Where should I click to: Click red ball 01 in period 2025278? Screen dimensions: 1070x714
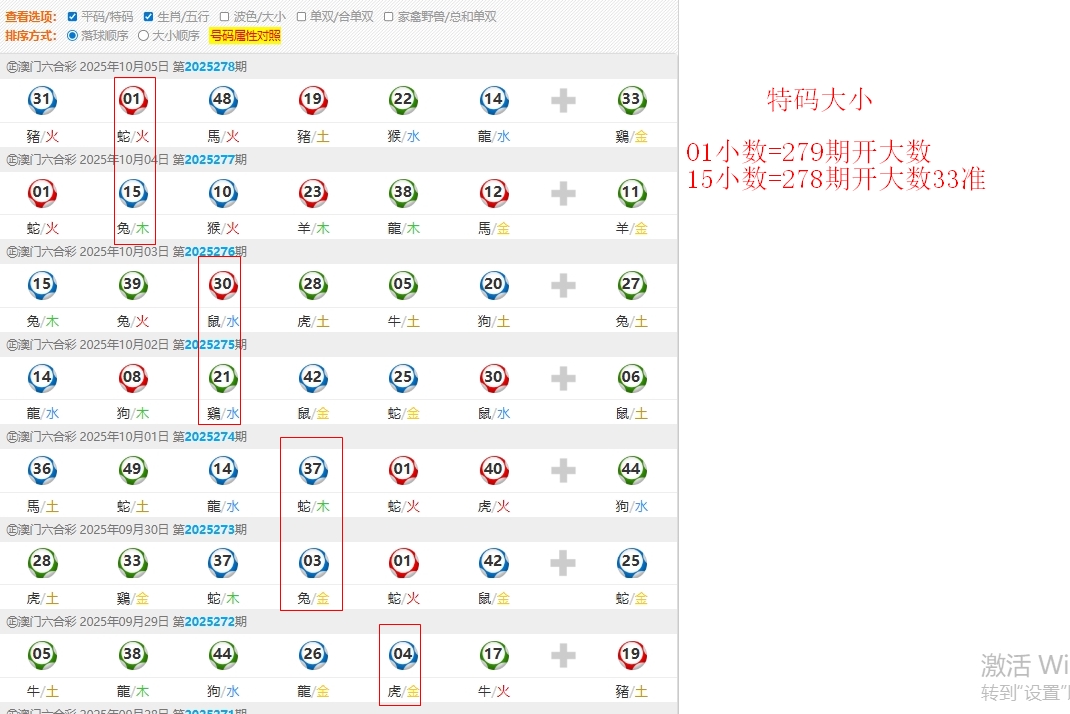click(132, 99)
